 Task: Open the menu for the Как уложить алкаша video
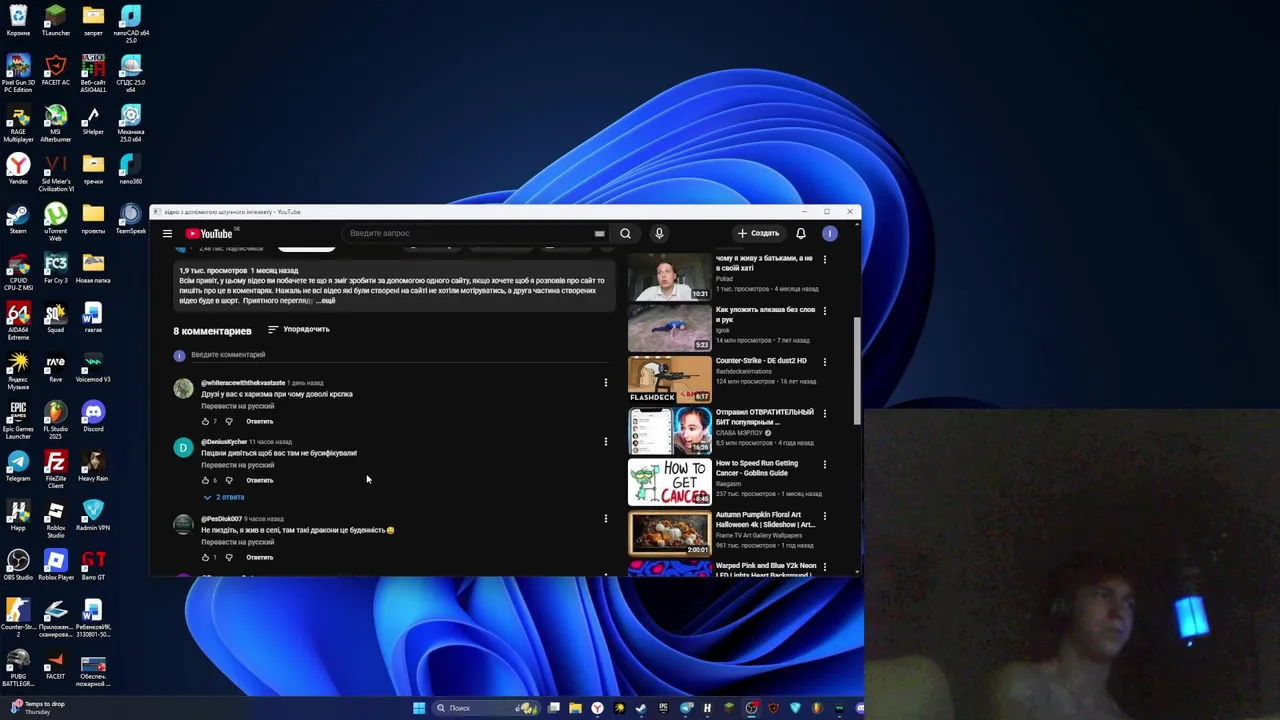pyautogui.click(x=825, y=310)
